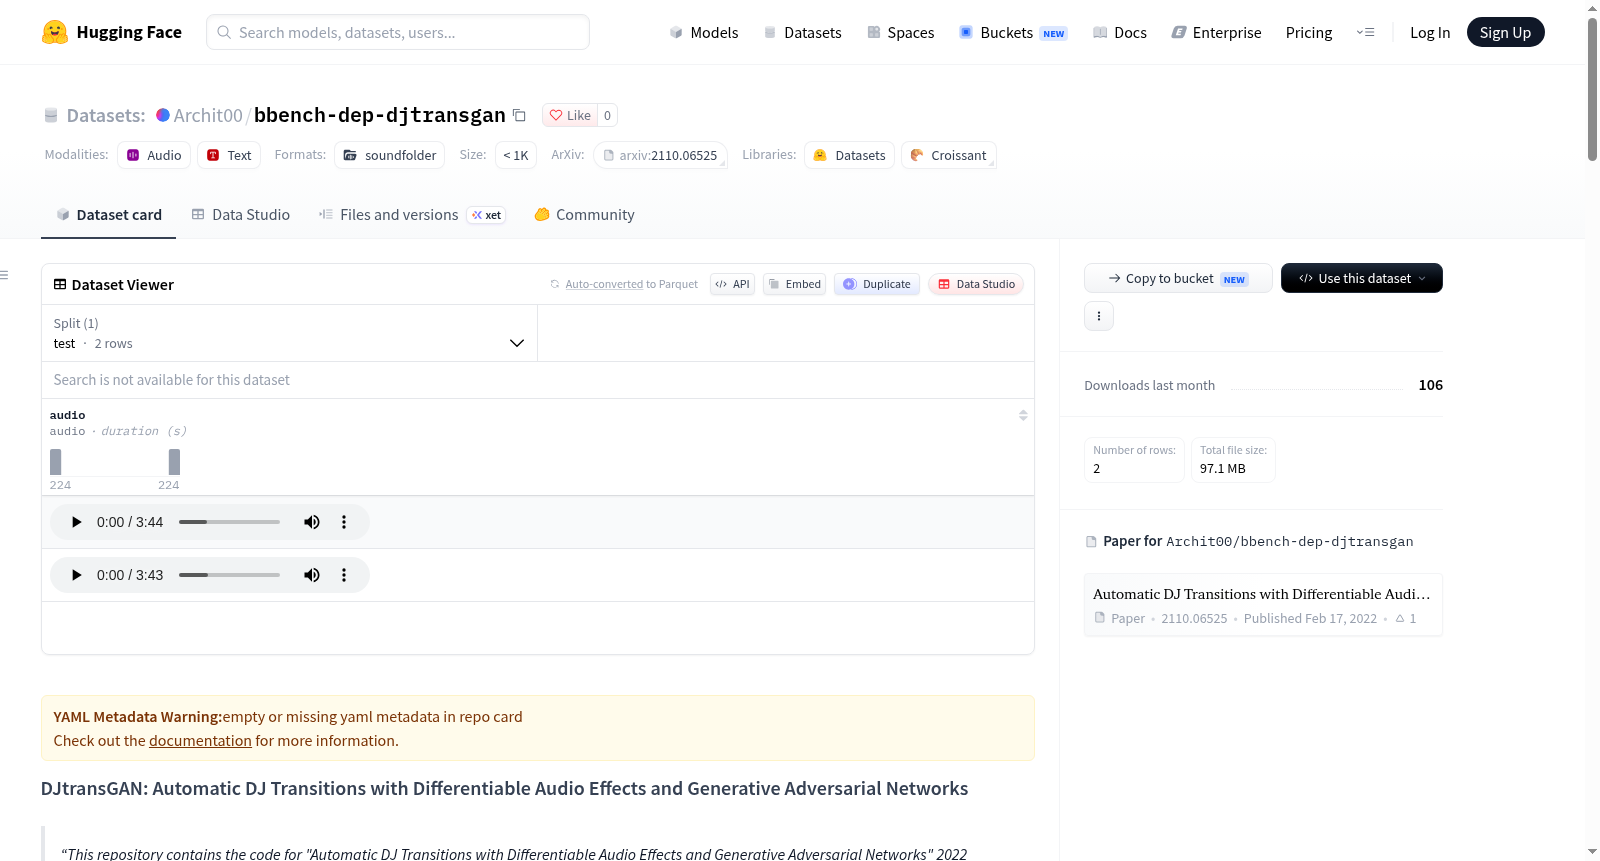Seek in the 3:44 audio progress bar
Viewport: 1600px width, 861px height.
229,522
